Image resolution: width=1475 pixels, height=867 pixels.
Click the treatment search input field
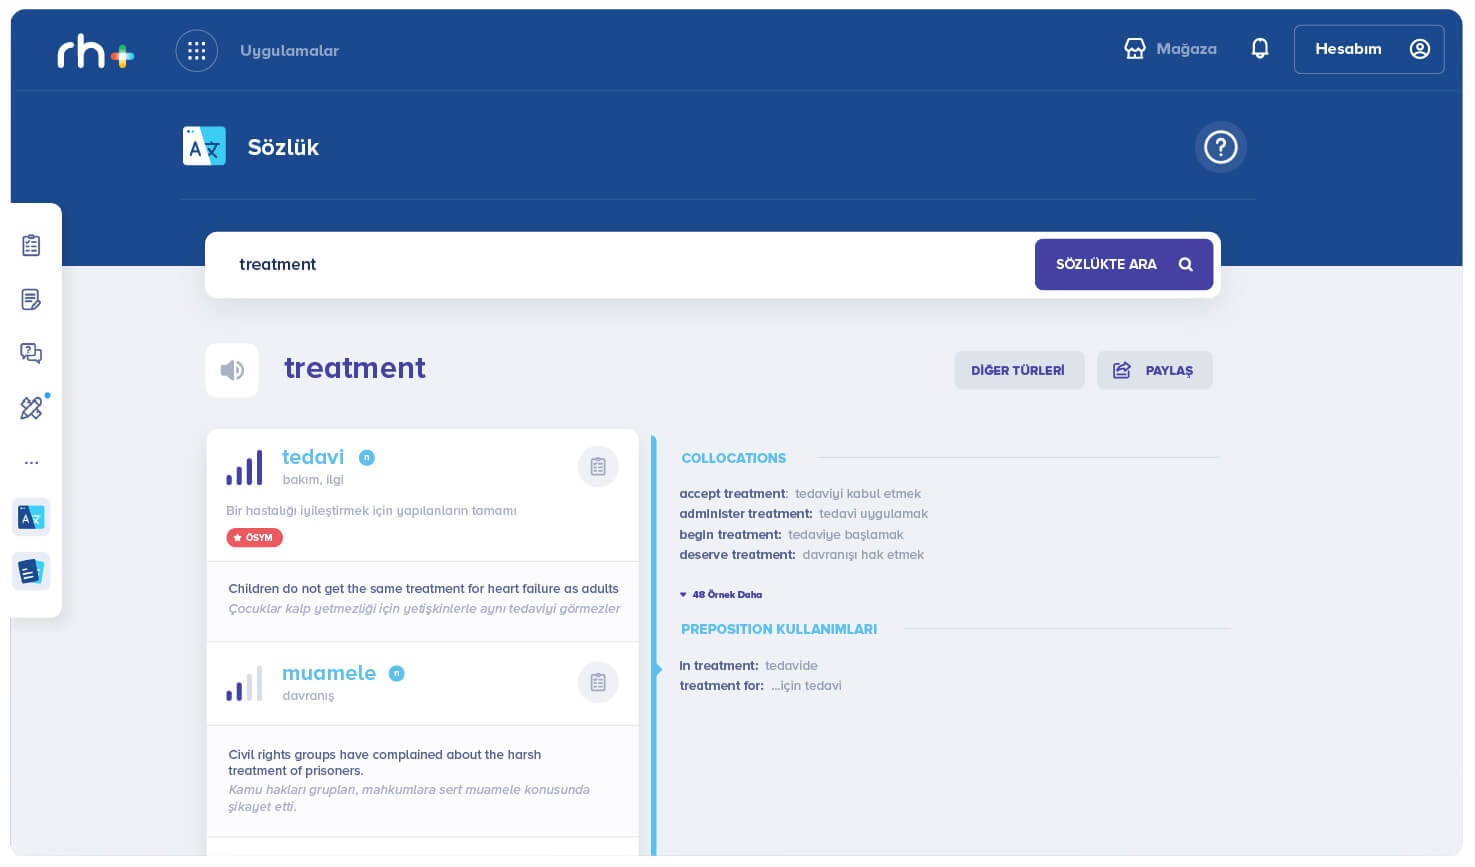pyautogui.click(x=620, y=265)
